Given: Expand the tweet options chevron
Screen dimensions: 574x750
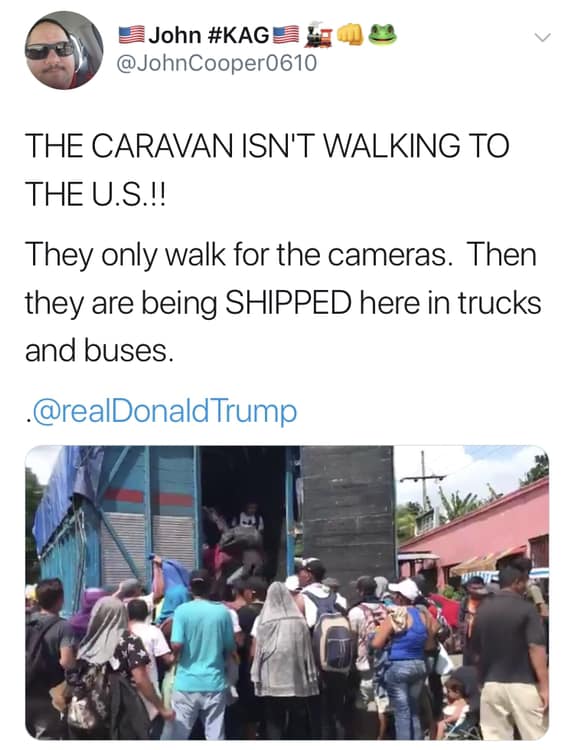Looking at the screenshot, I should click(x=543, y=37).
